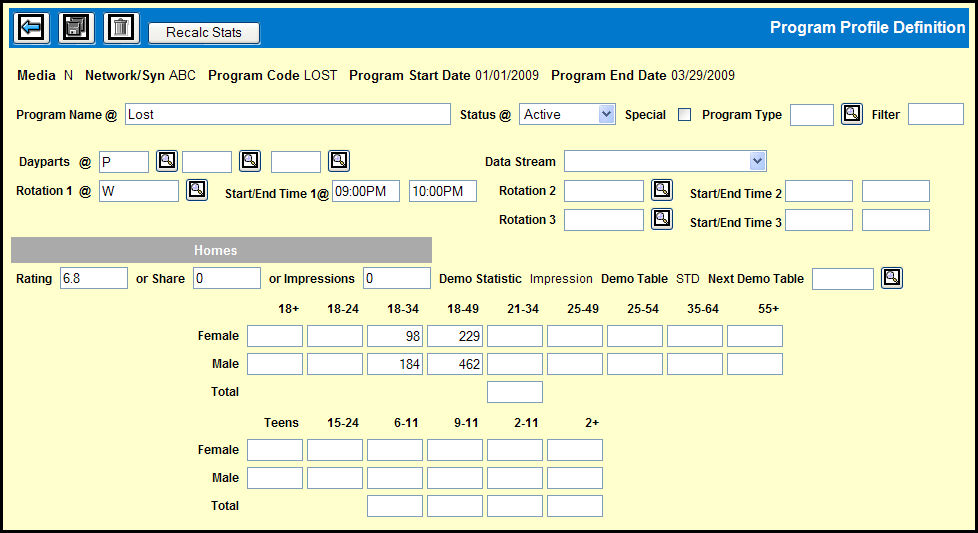Click the Female 25-49 field
978x533 pixels.
[x=574, y=336]
